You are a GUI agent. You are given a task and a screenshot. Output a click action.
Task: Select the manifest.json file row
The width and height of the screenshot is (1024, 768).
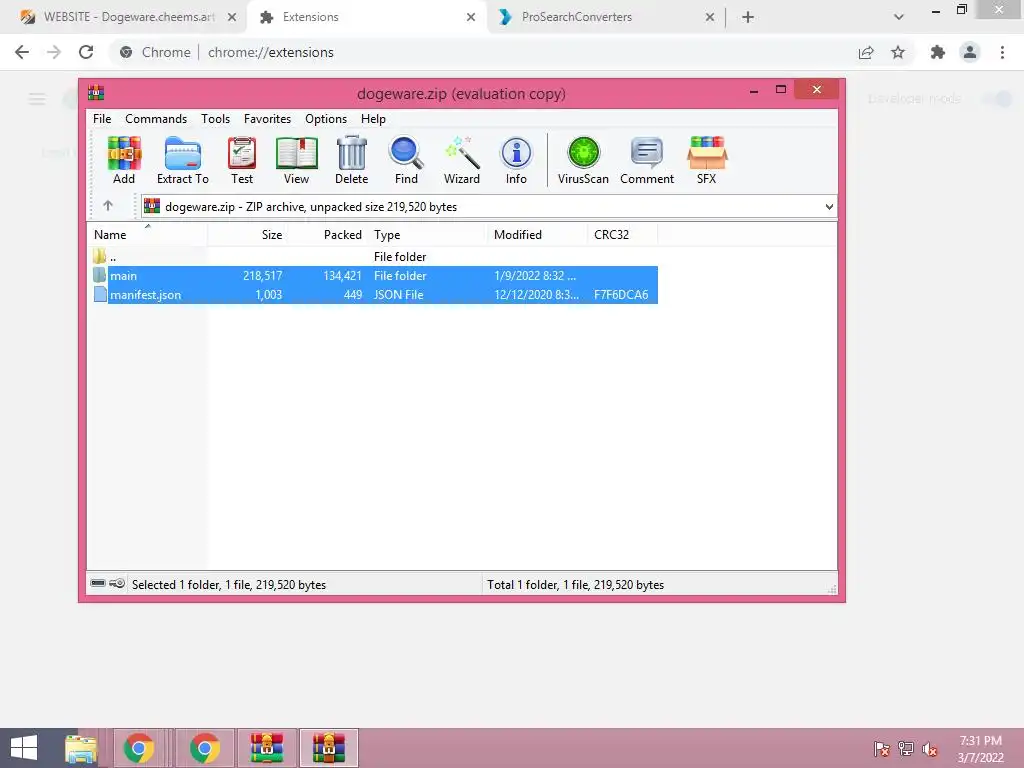click(x=373, y=295)
